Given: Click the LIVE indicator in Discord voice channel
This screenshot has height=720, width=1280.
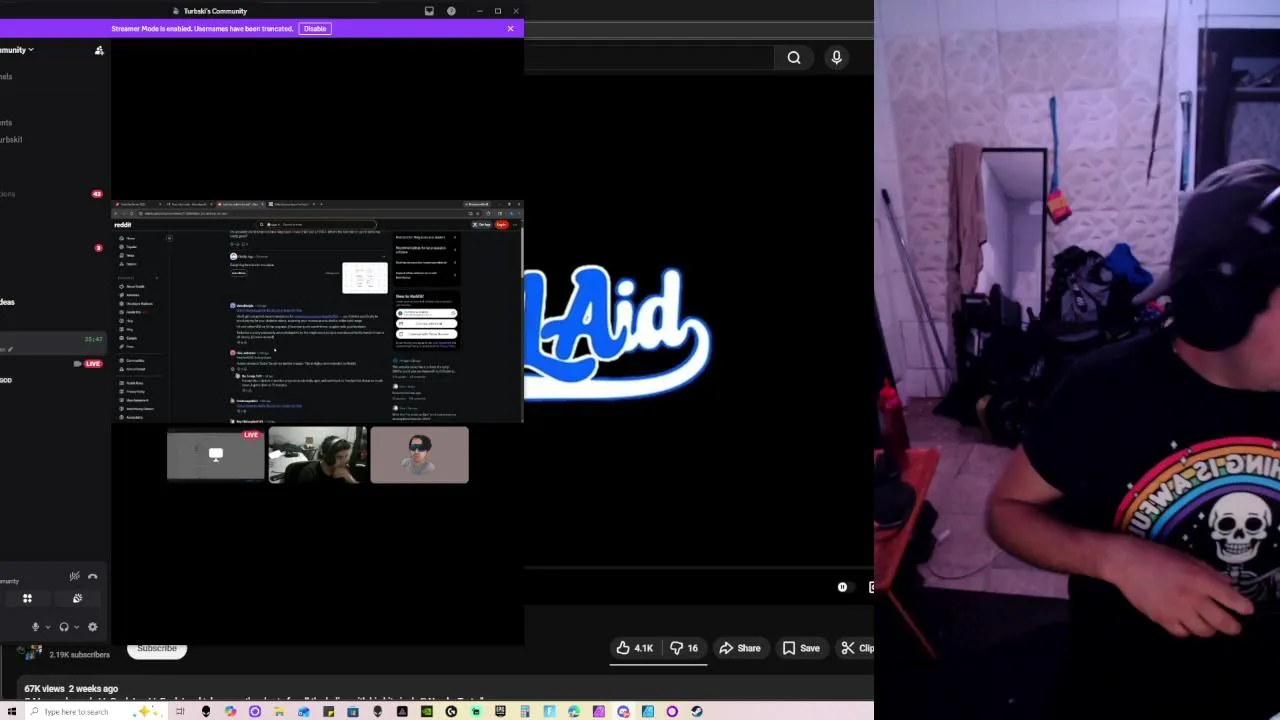Looking at the screenshot, I should 93,364.
